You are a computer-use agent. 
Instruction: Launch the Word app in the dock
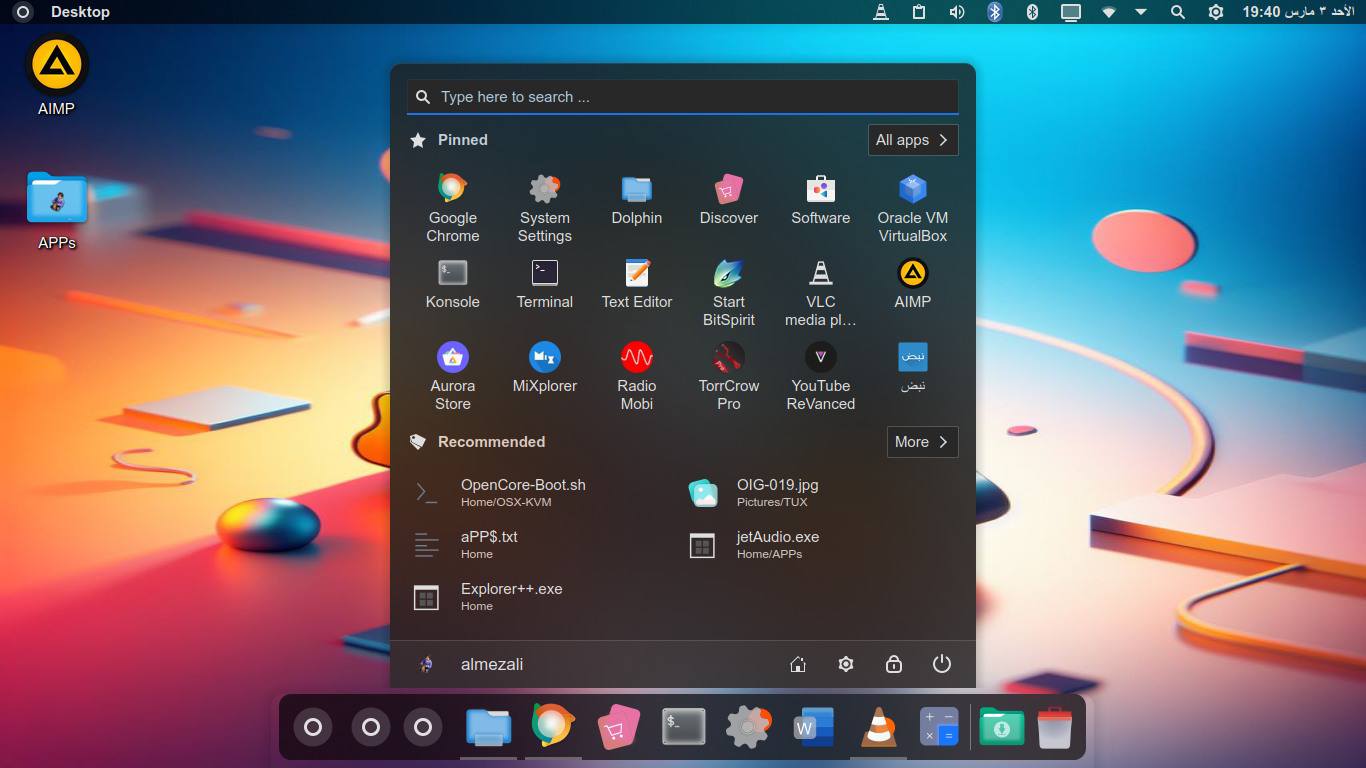point(813,727)
